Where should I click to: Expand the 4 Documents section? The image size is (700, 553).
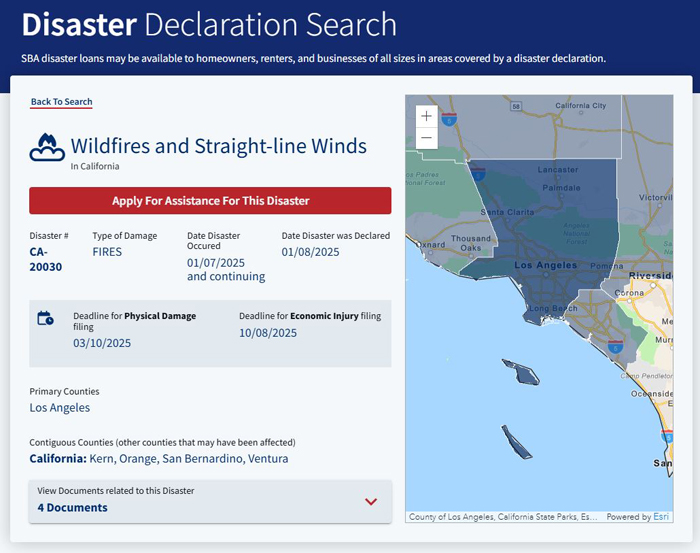pyautogui.click(x=210, y=501)
